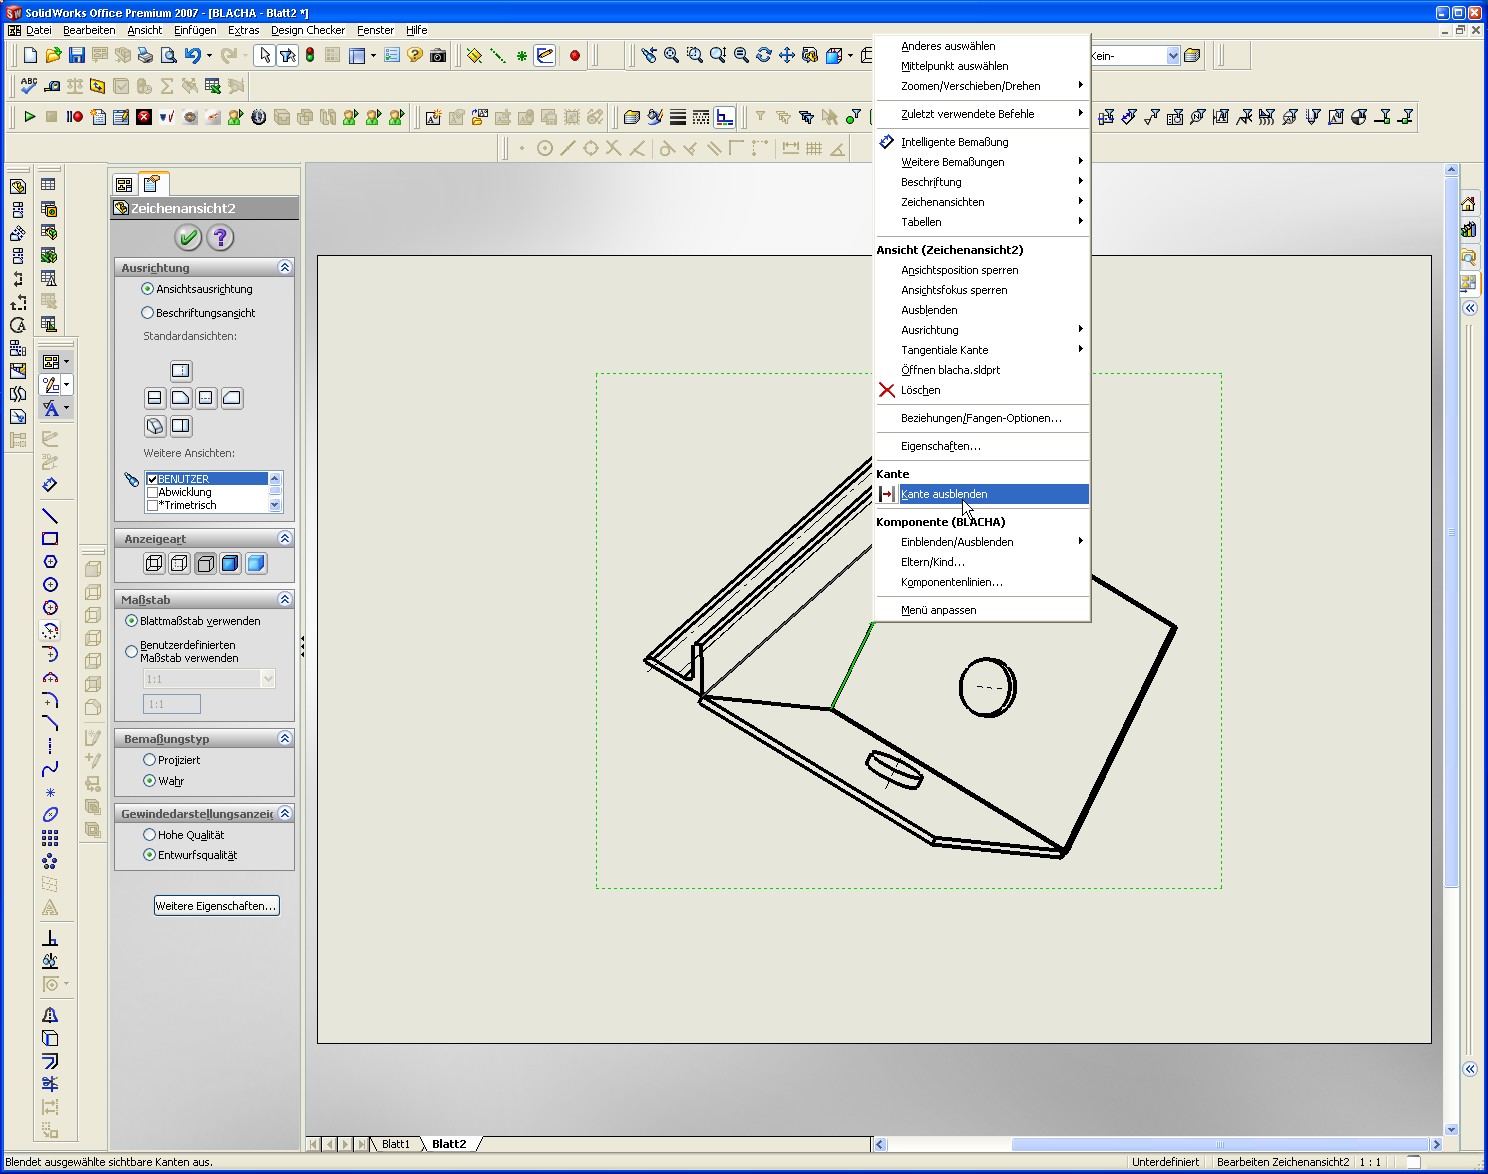
Task: Open the Kein- layer dropdown
Action: [1173, 56]
